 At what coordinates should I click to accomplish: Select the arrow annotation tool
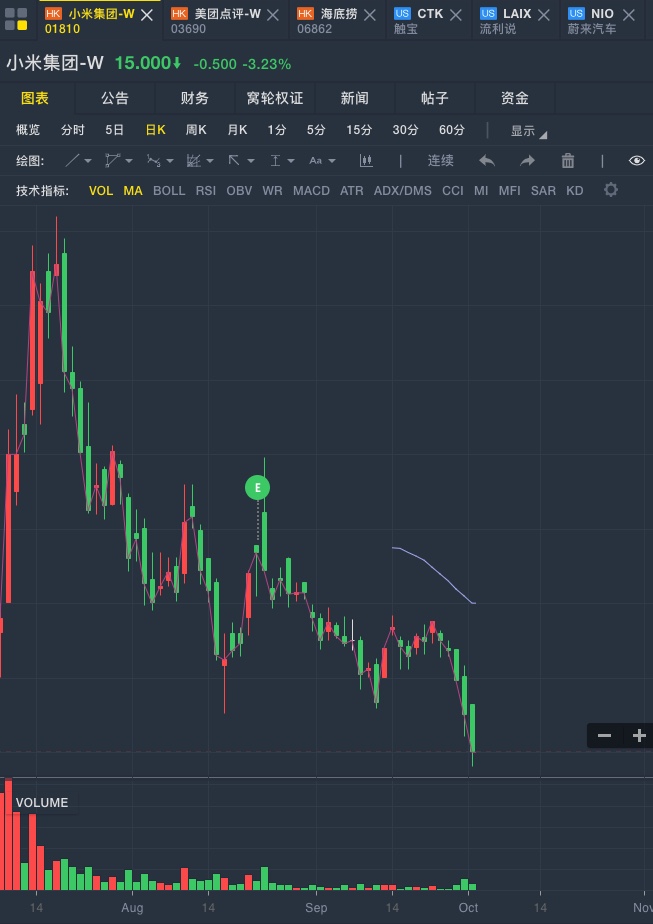pos(234,160)
